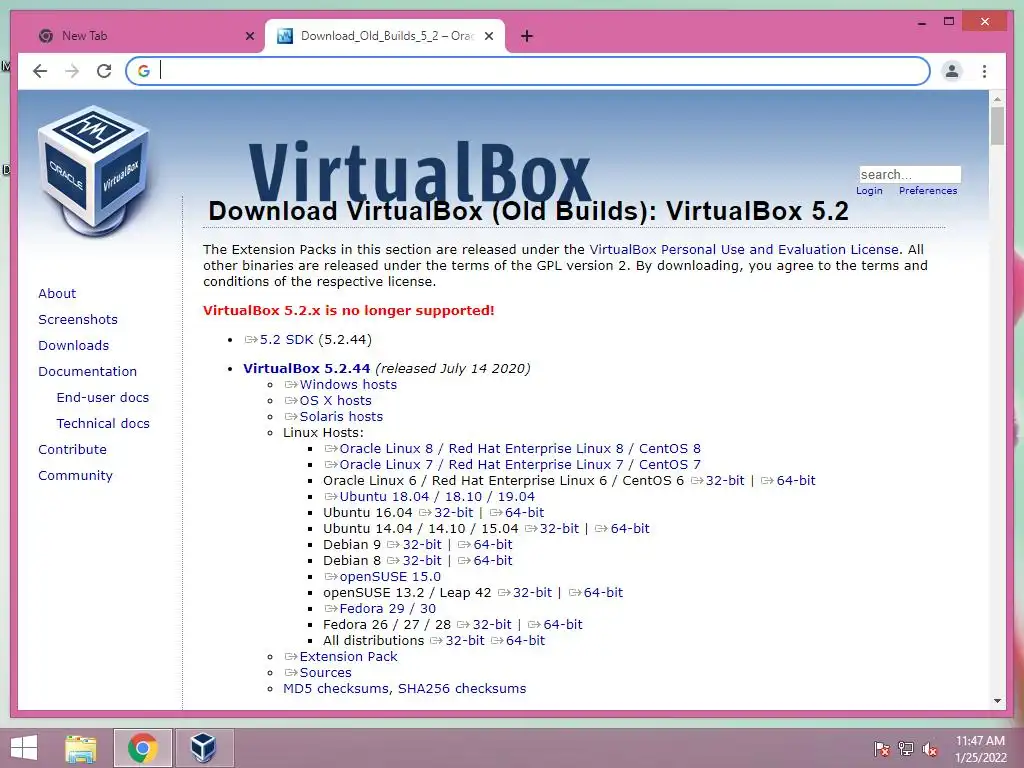Download Ubuntu 14.04 64-bit package

[622, 528]
